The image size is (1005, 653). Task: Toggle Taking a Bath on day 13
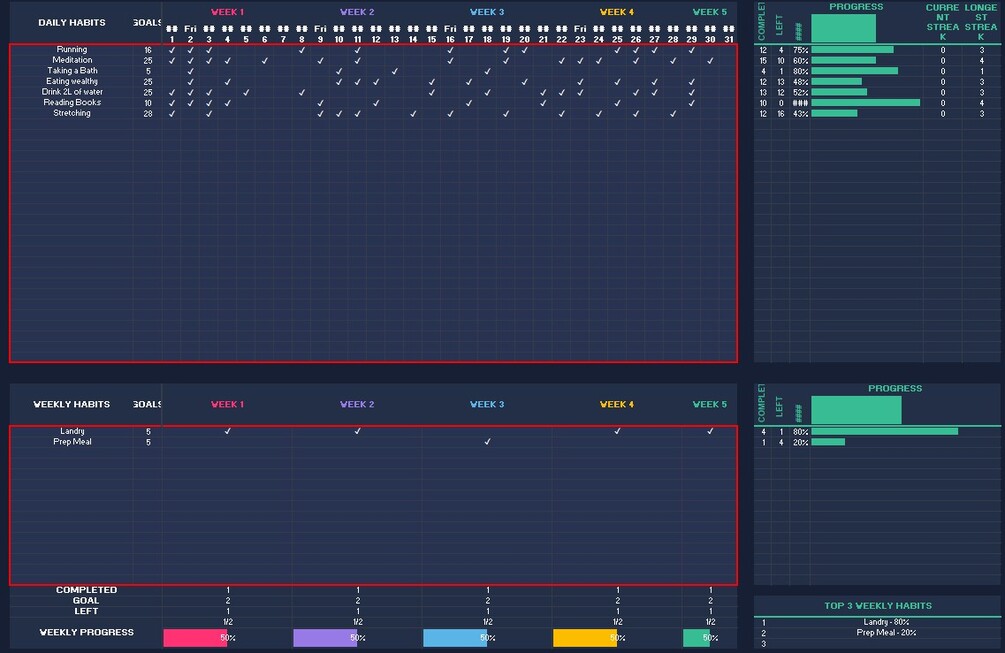point(395,71)
